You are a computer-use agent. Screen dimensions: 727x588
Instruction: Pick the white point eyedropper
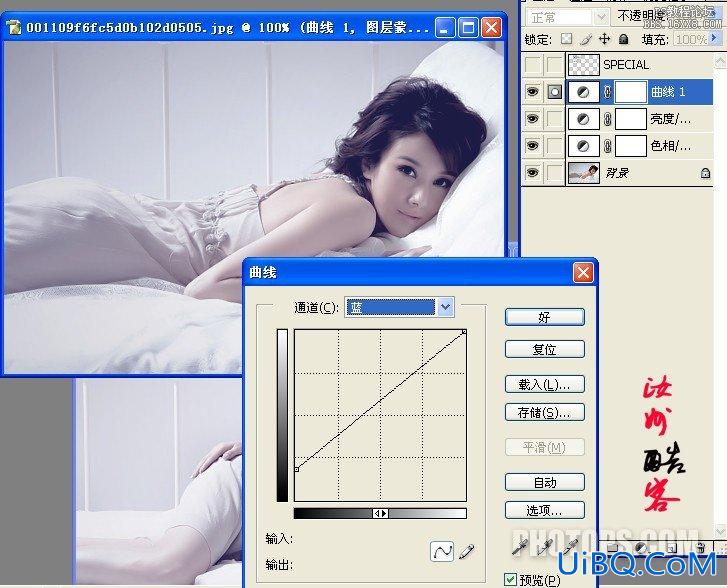(x=571, y=547)
